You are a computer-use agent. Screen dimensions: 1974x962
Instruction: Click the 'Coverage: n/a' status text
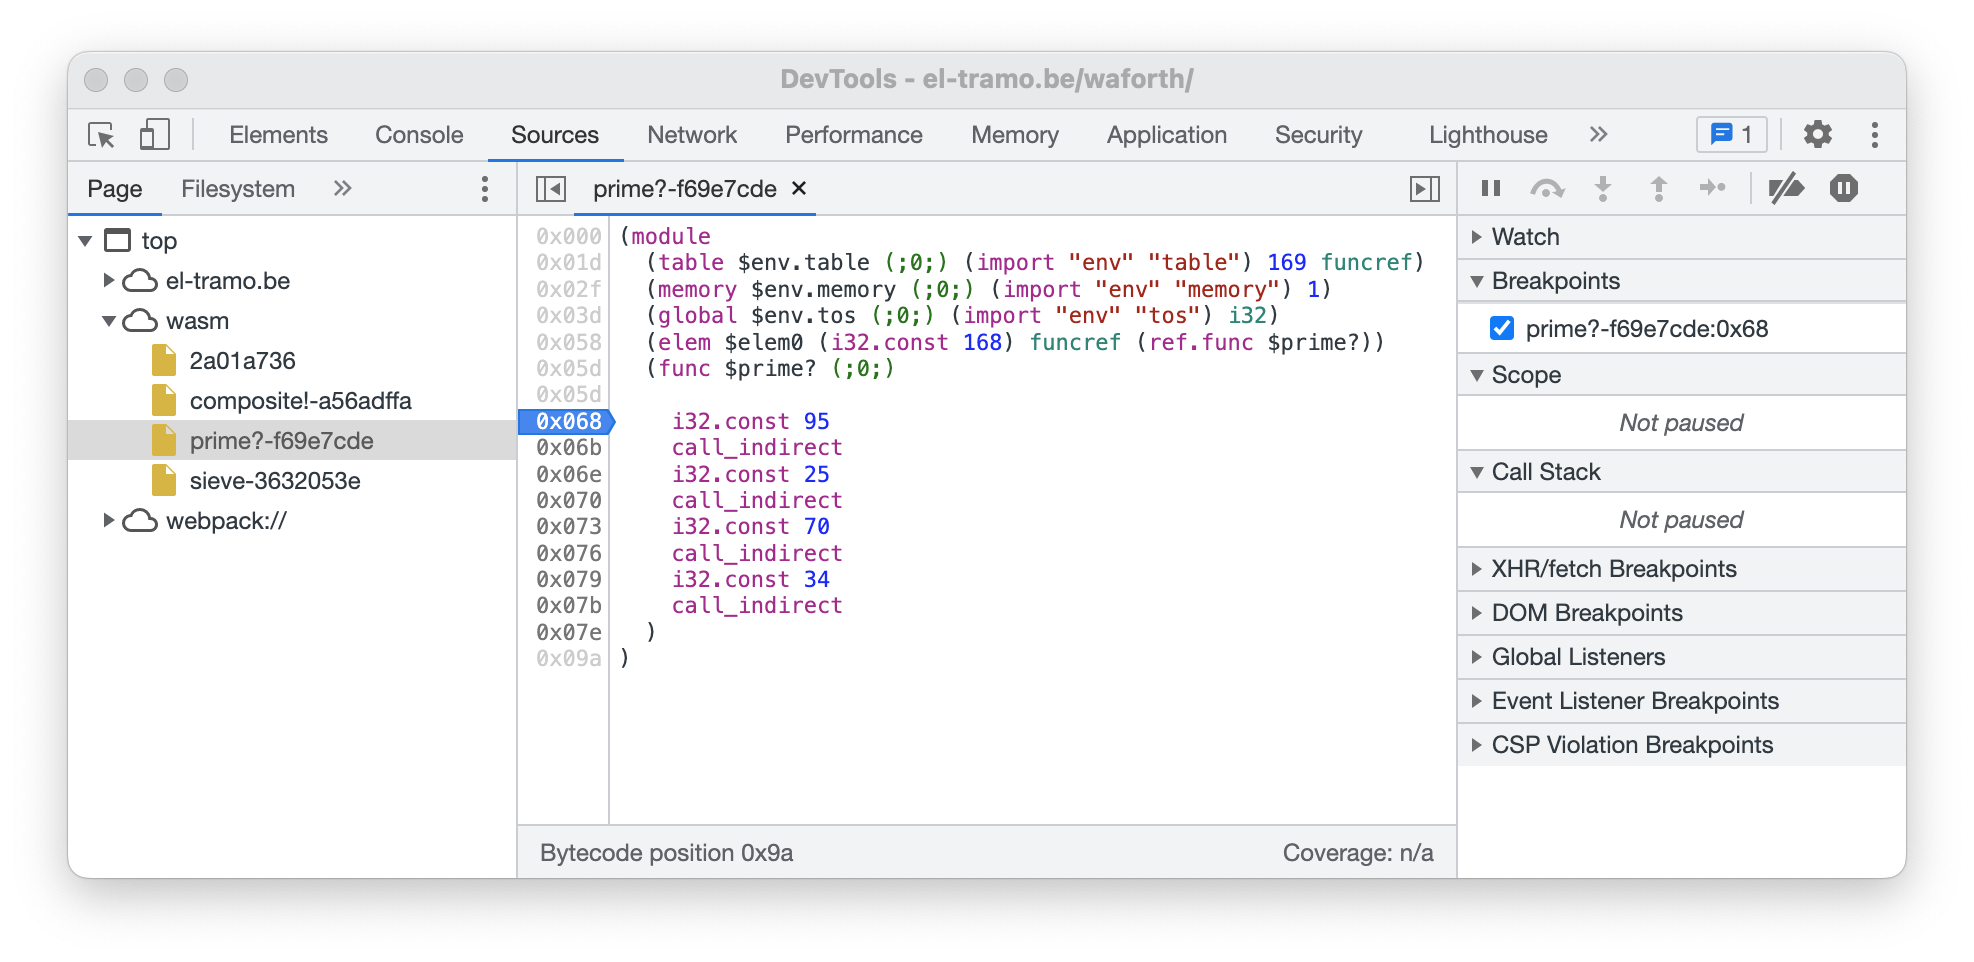1357,853
